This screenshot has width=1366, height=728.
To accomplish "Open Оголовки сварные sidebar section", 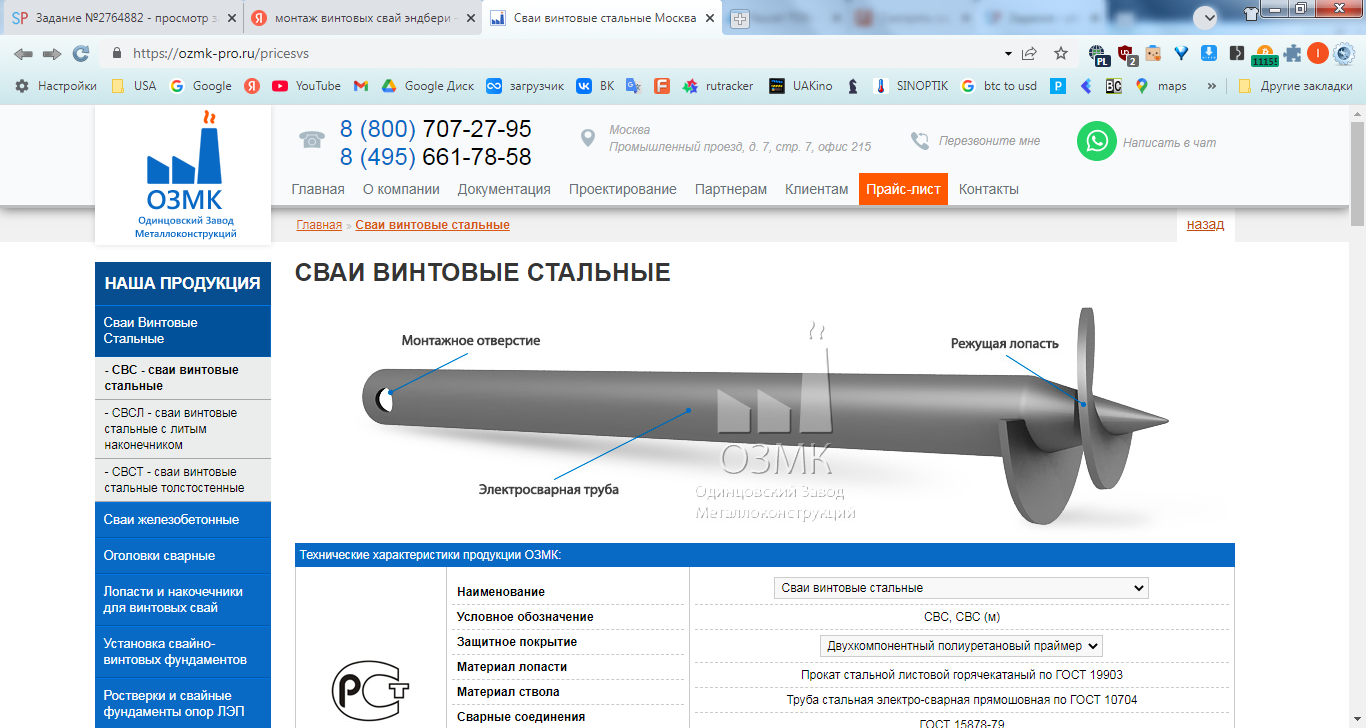I will [183, 556].
